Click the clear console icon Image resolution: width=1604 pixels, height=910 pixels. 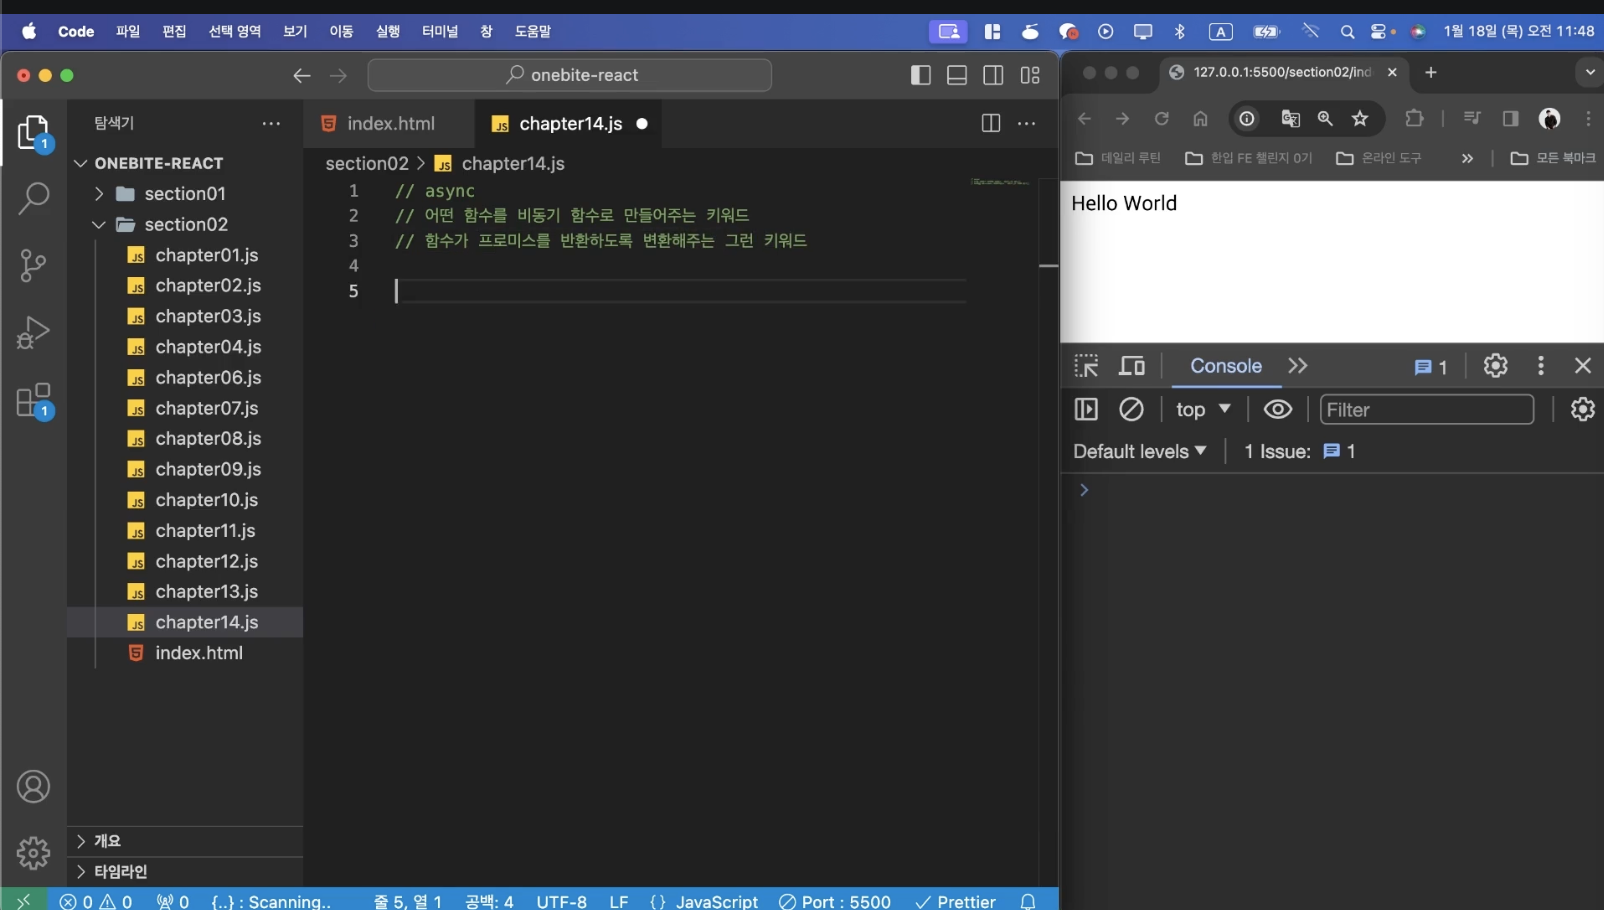[1131, 409]
